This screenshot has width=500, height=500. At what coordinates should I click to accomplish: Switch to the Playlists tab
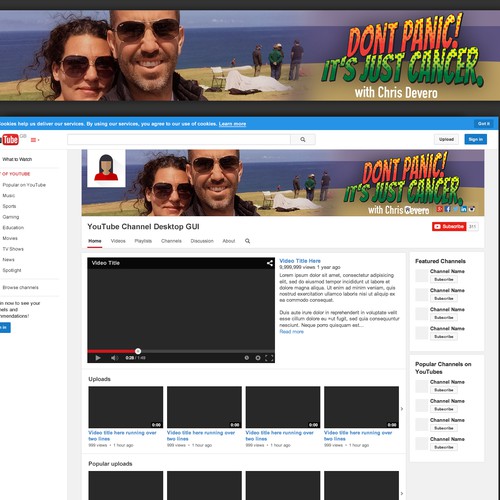click(x=143, y=241)
